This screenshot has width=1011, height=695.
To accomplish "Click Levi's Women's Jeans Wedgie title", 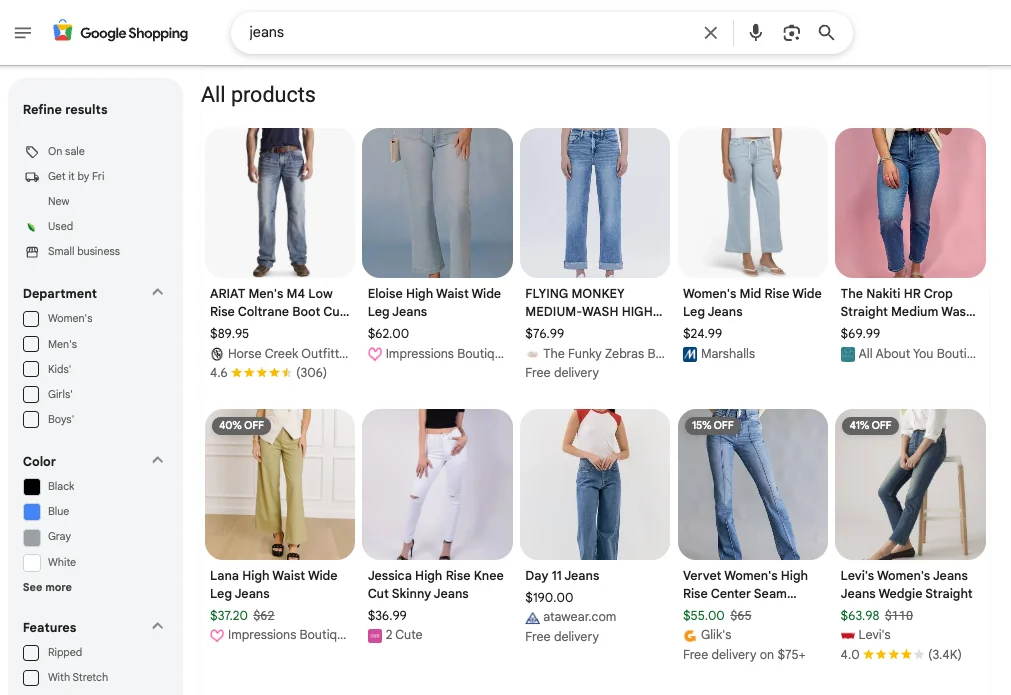I will (x=906, y=585).
